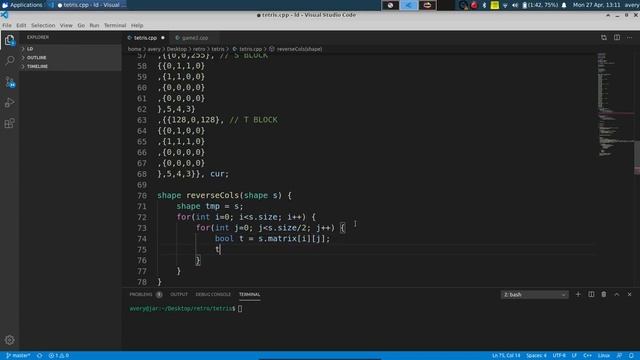Open the Applications menu on the desktop panel

(x=22, y=5)
